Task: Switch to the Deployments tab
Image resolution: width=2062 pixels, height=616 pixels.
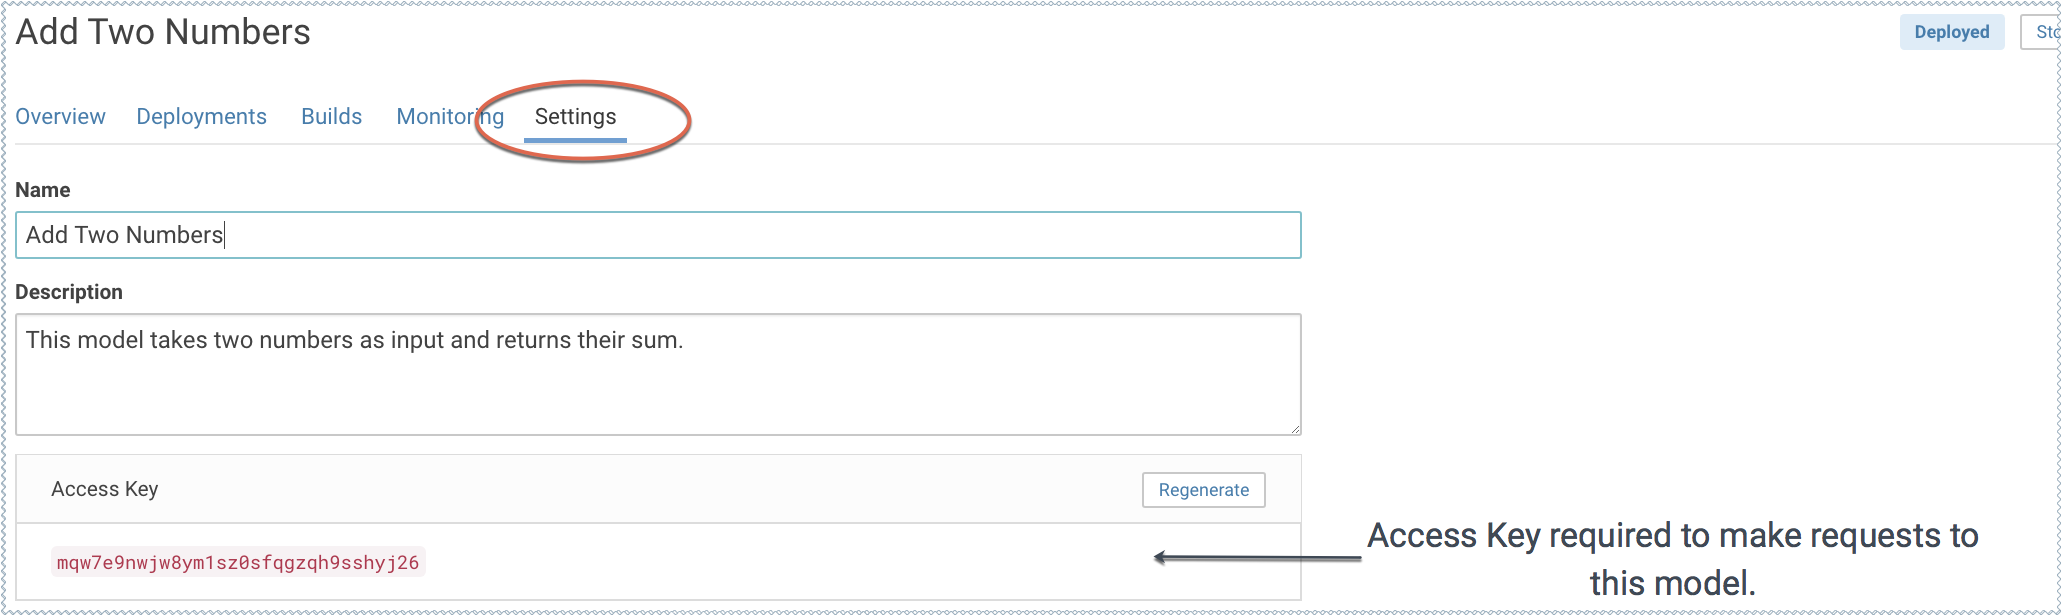Action: (x=201, y=117)
